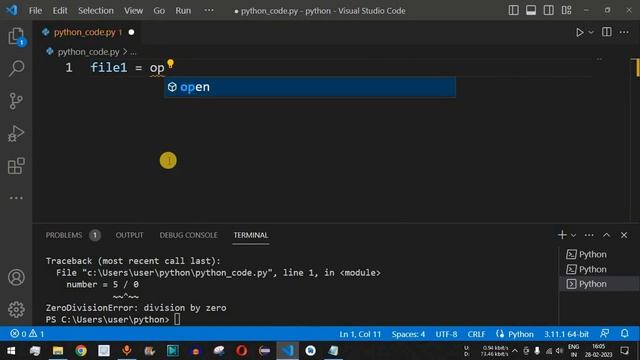
Task: Expand run options dropdown next to play
Action: pos(591,32)
